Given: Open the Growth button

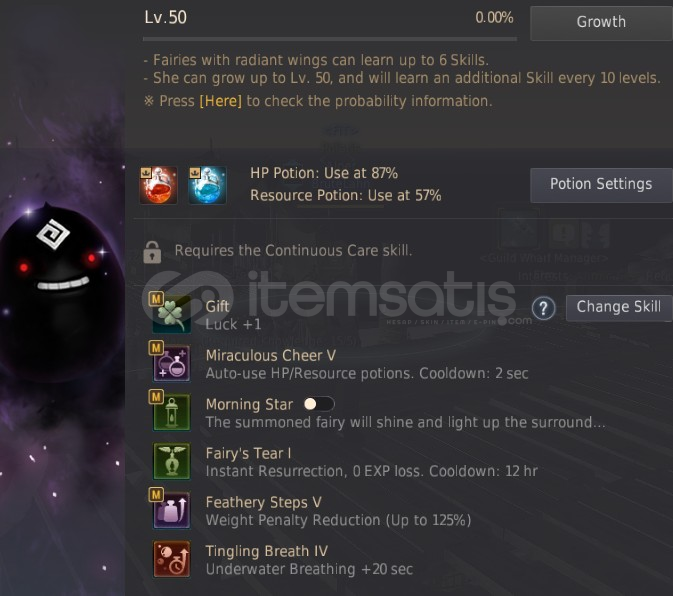Looking at the screenshot, I should pos(601,22).
